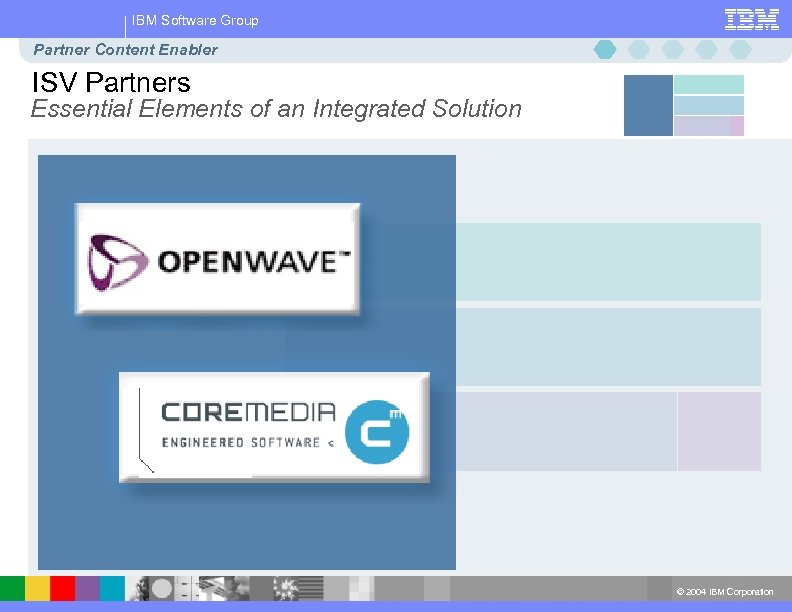
Task: Select "Essential Elements of an Integrated Solution" text
Action: coord(276,109)
